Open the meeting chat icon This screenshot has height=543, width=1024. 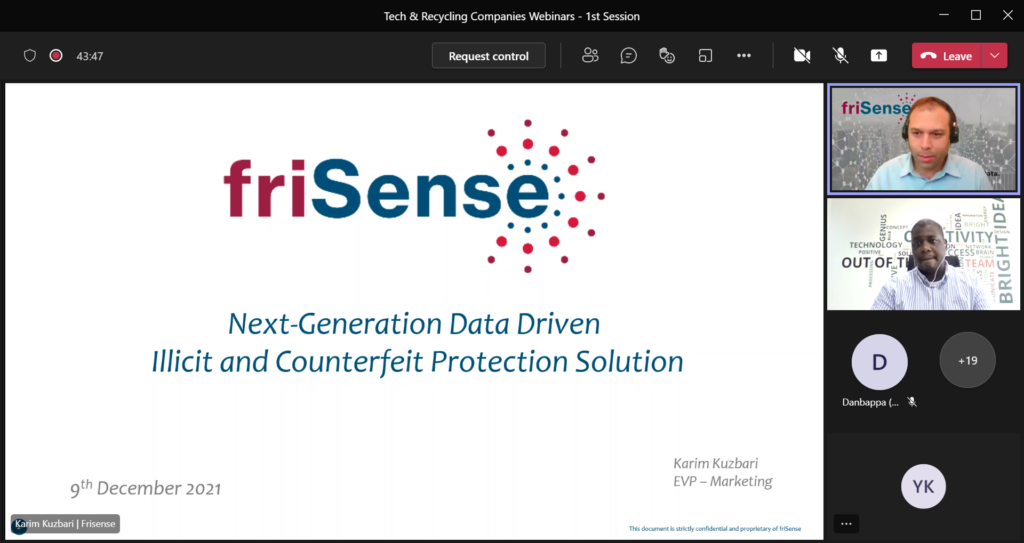pos(628,56)
